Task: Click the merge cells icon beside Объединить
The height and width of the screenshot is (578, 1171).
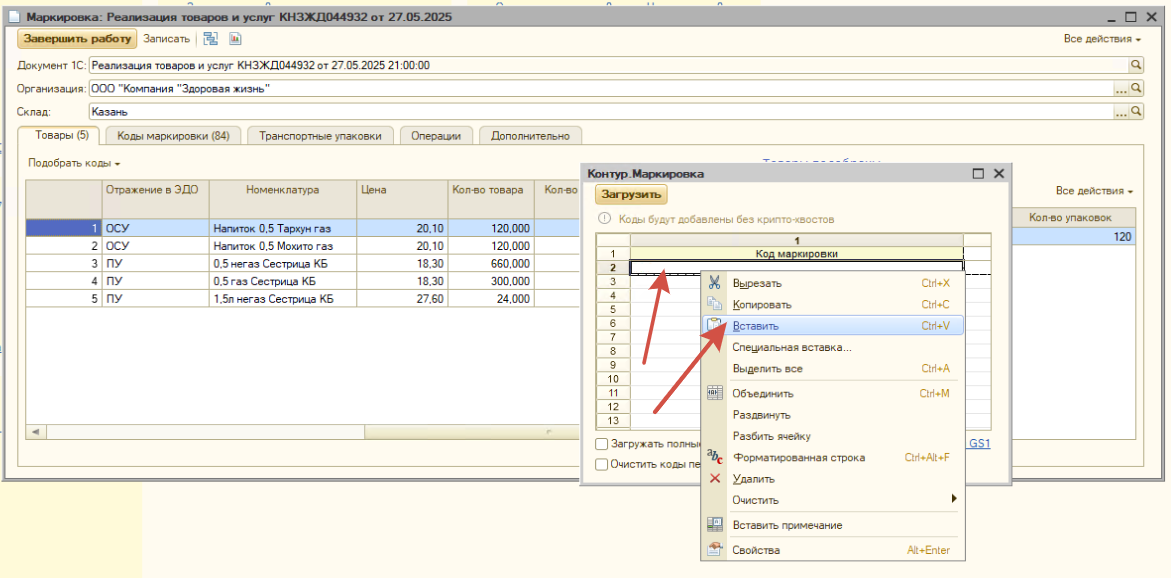Action: click(715, 393)
